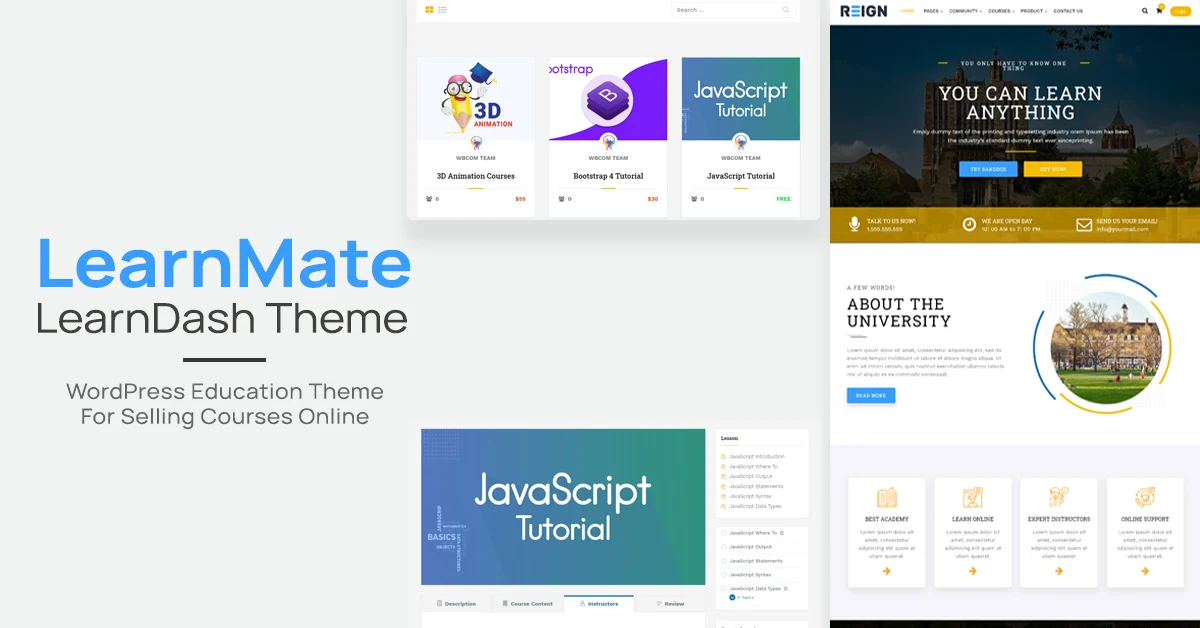Toggle circle beside JavaScript Data Types in lower list
1200x628 pixels.
[723, 589]
